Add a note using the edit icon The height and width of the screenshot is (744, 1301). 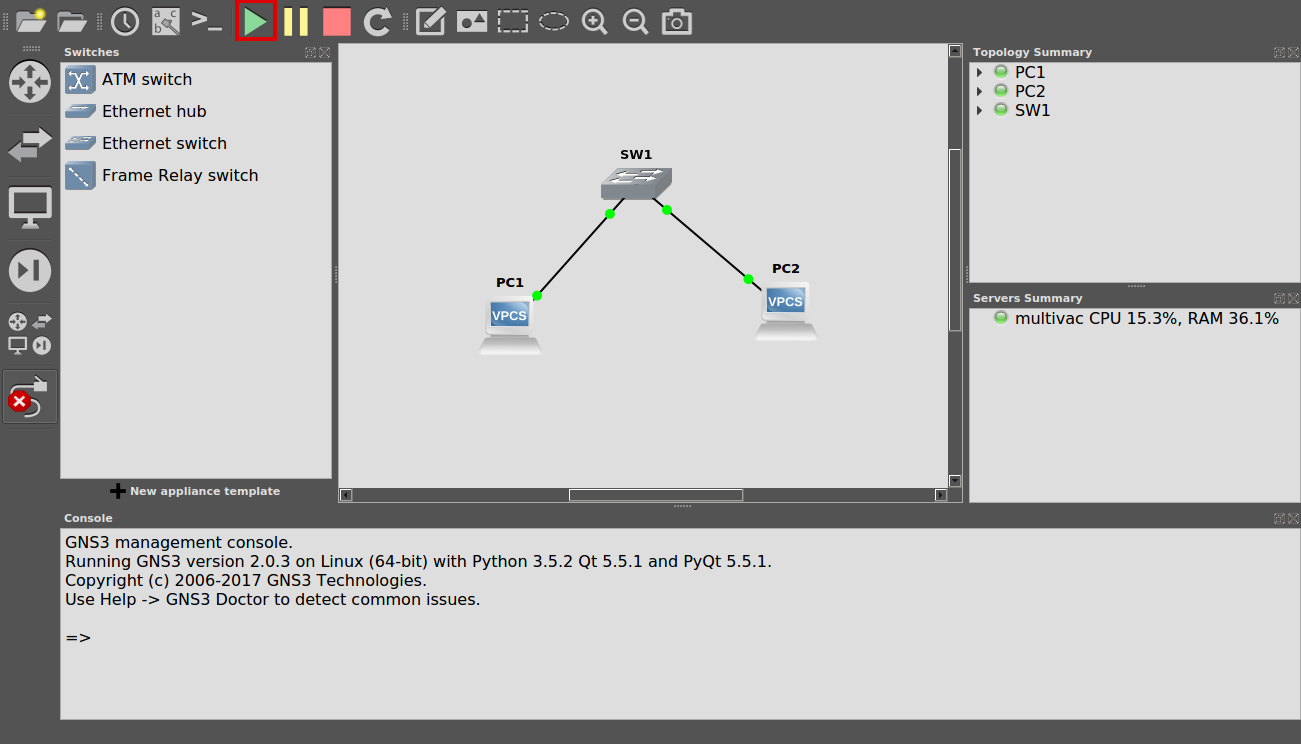click(x=430, y=21)
